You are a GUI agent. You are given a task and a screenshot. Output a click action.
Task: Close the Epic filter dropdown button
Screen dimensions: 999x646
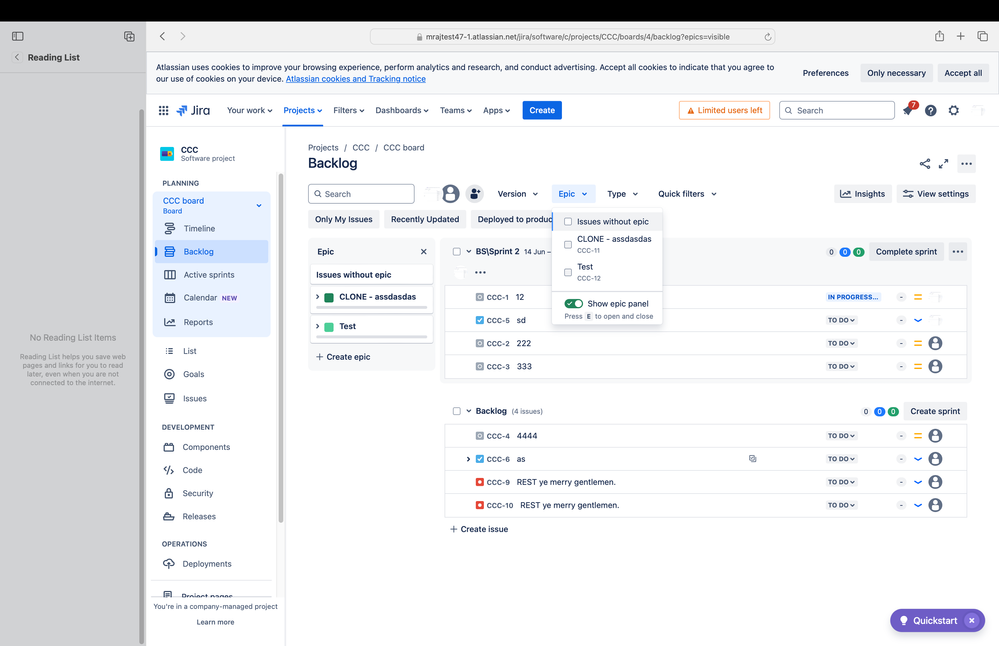(x=573, y=194)
